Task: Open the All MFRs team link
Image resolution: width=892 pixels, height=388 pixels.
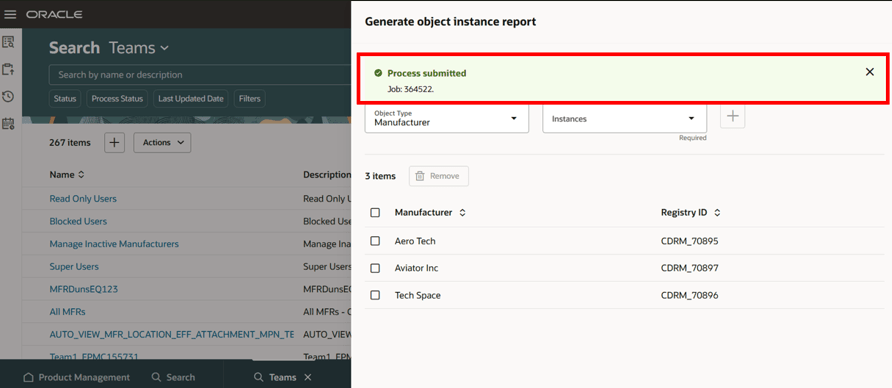Action: tap(68, 312)
